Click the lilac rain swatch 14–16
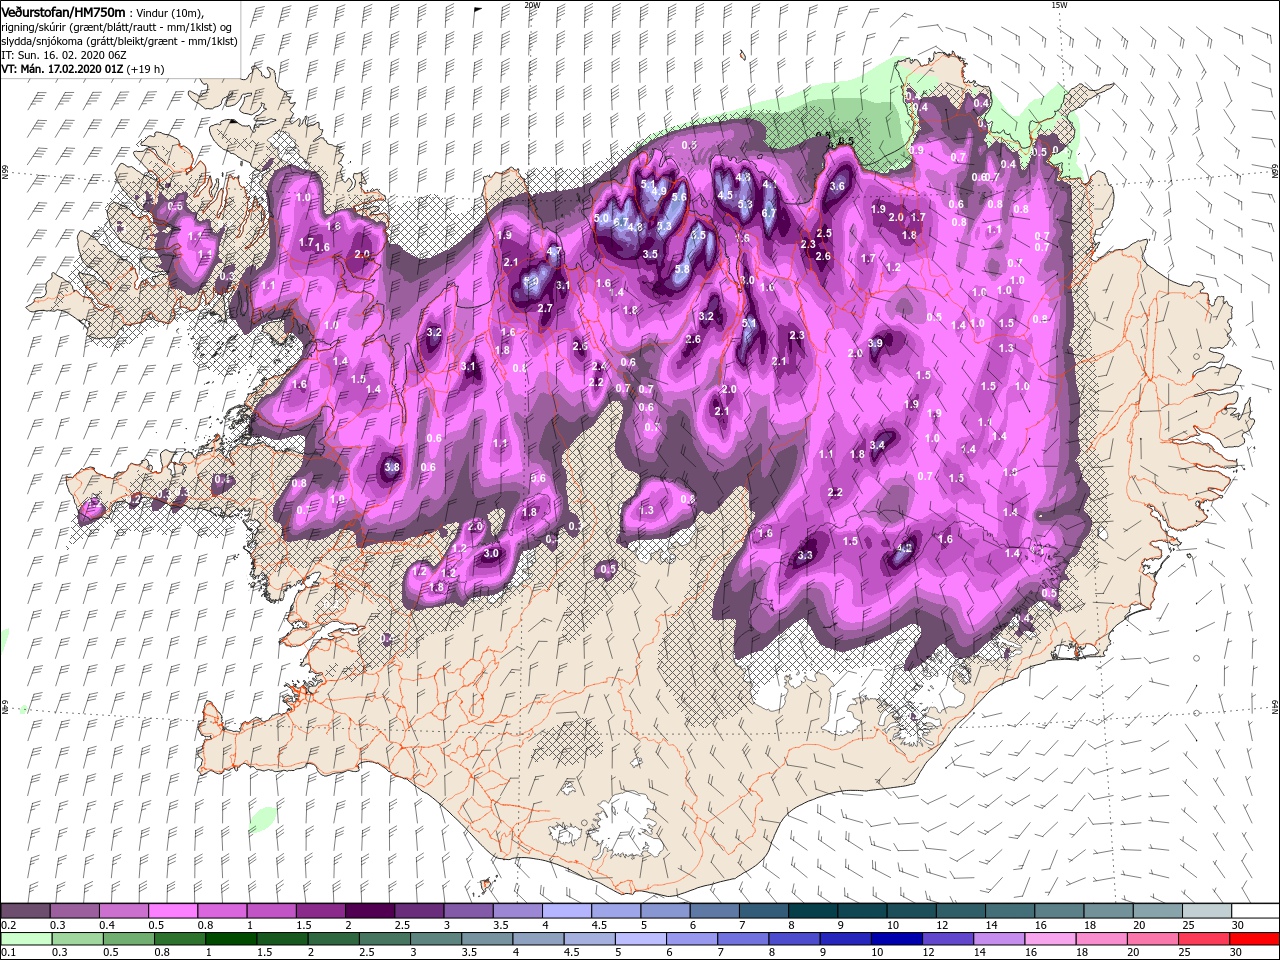The width and height of the screenshot is (1280, 960). (998, 938)
